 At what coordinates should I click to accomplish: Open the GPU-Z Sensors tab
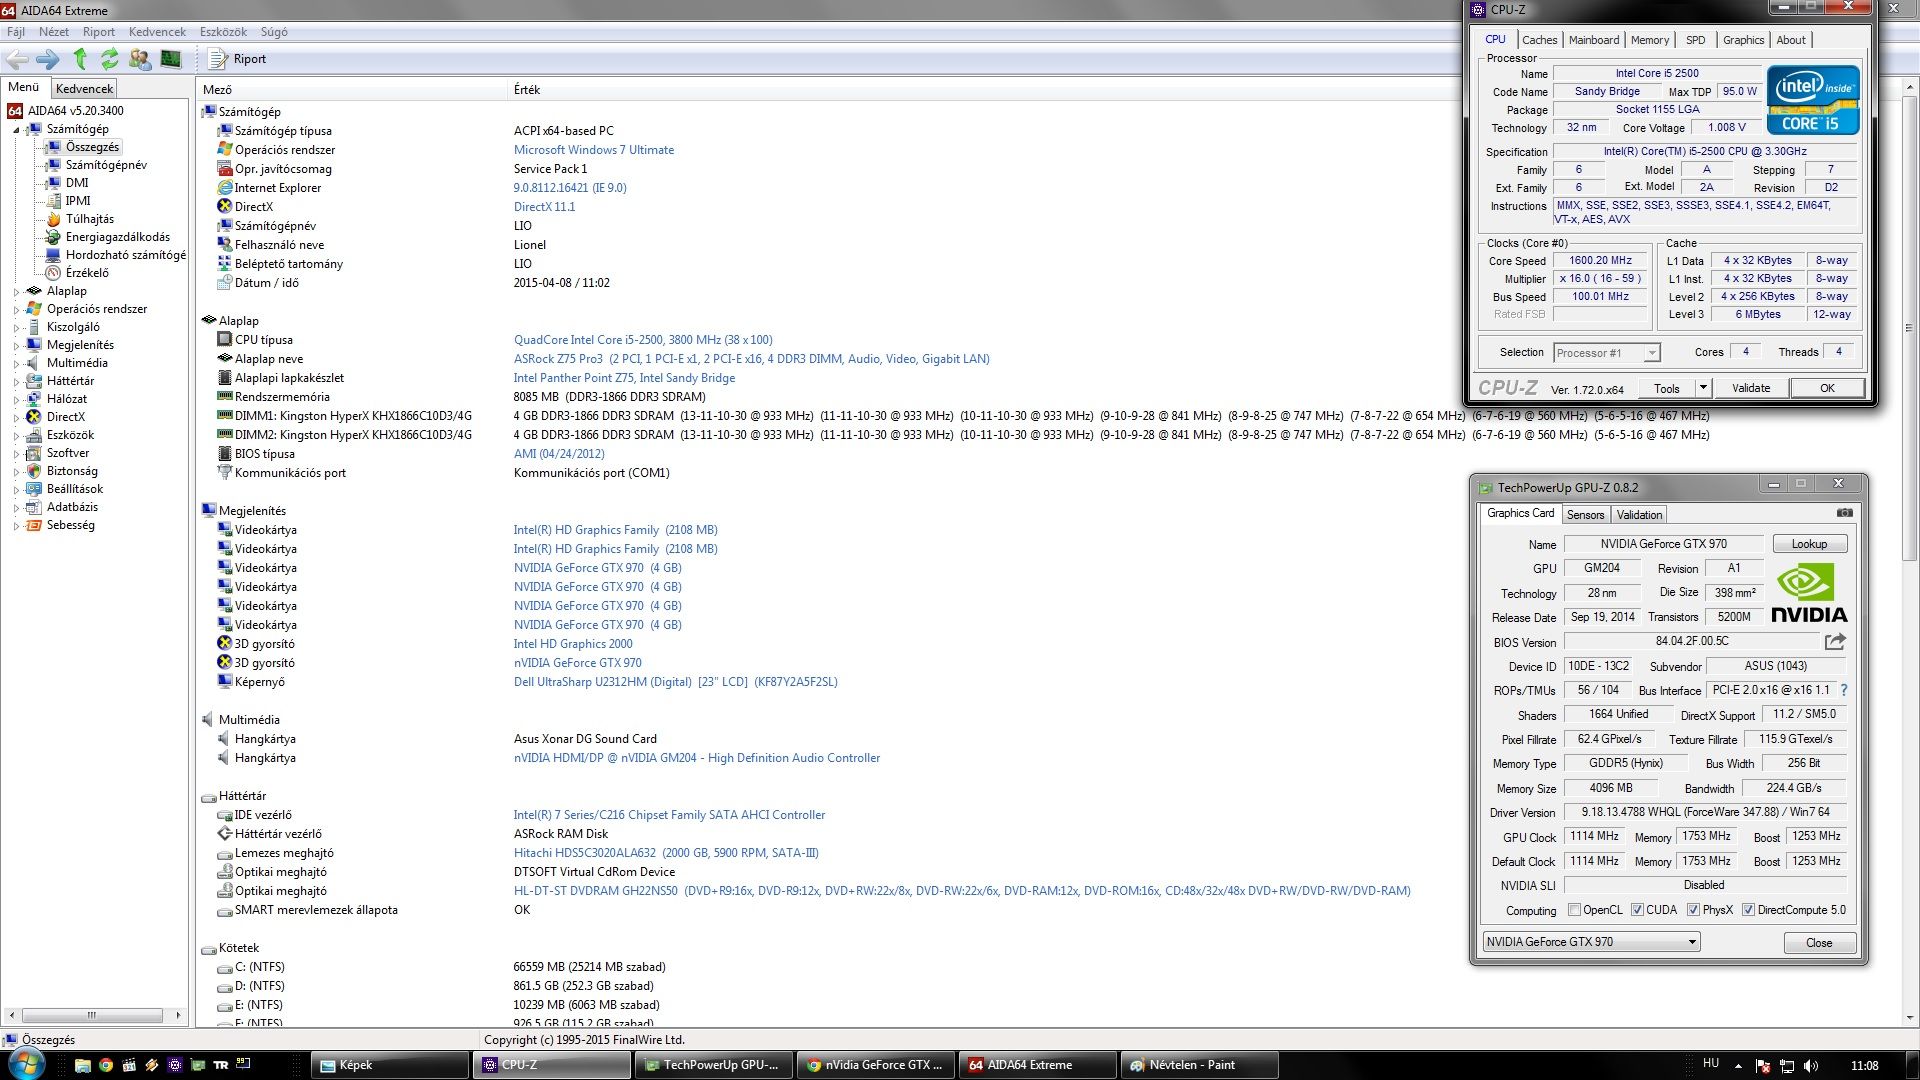click(1585, 515)
